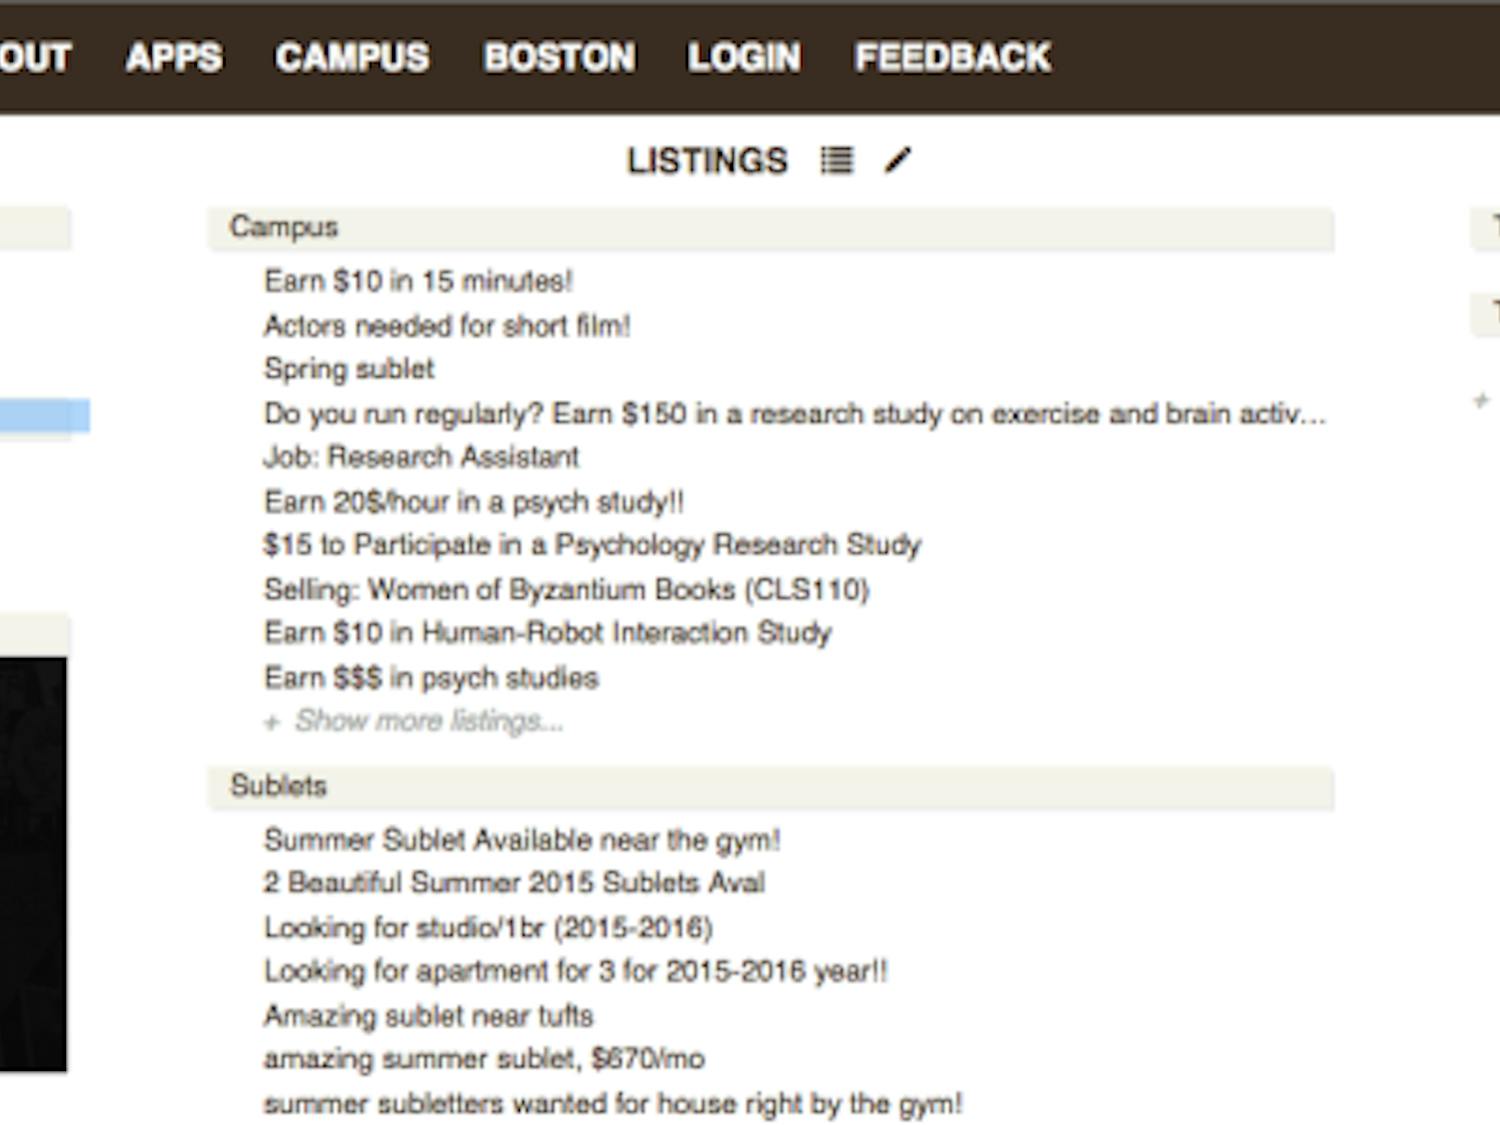Open the Spring sublet listing

pos(348,369)
